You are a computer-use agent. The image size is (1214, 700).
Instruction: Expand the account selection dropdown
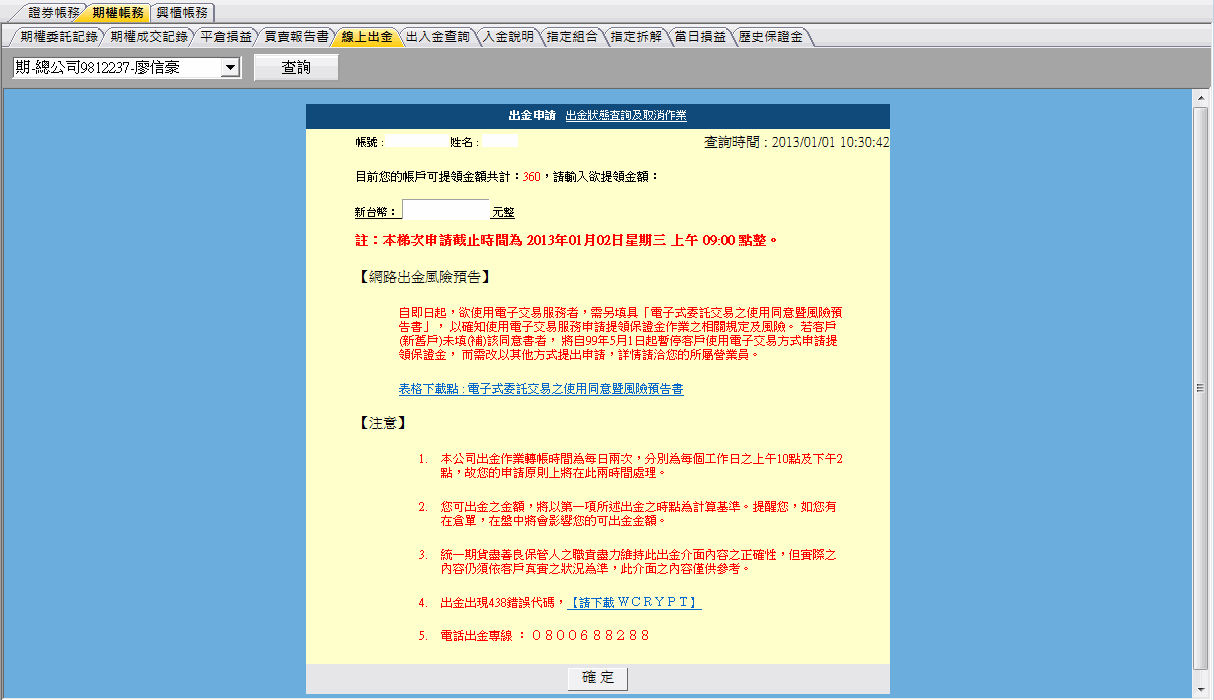coord(231,68)
